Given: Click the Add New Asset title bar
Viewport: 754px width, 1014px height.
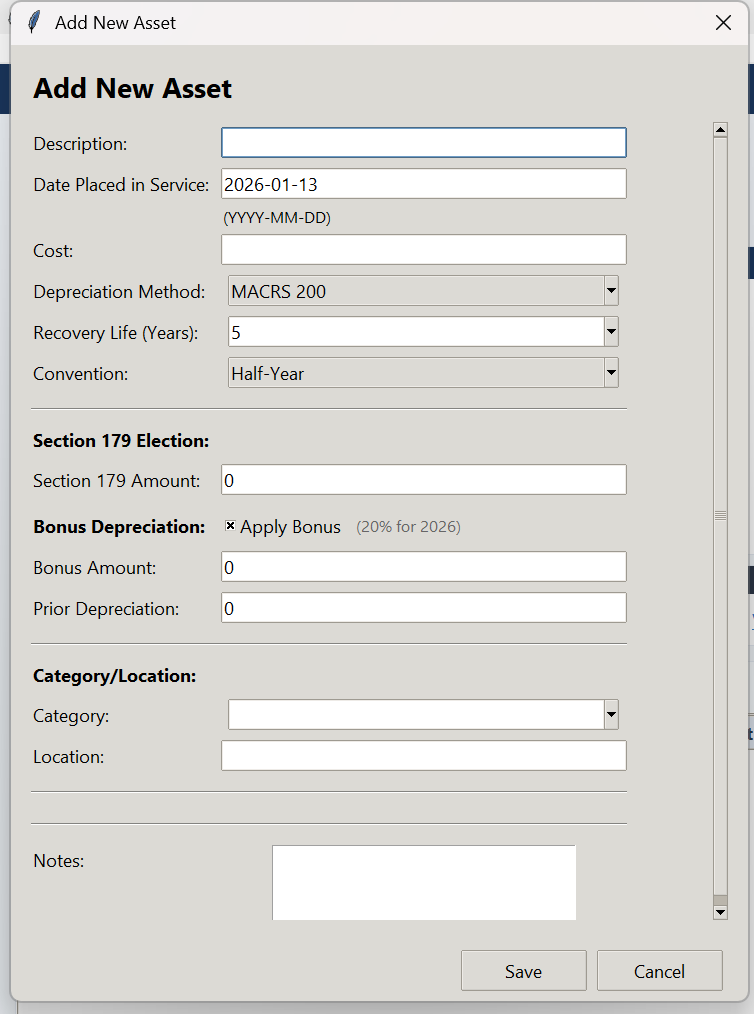Looking at the screenshot, I should [x=300, y=22].
